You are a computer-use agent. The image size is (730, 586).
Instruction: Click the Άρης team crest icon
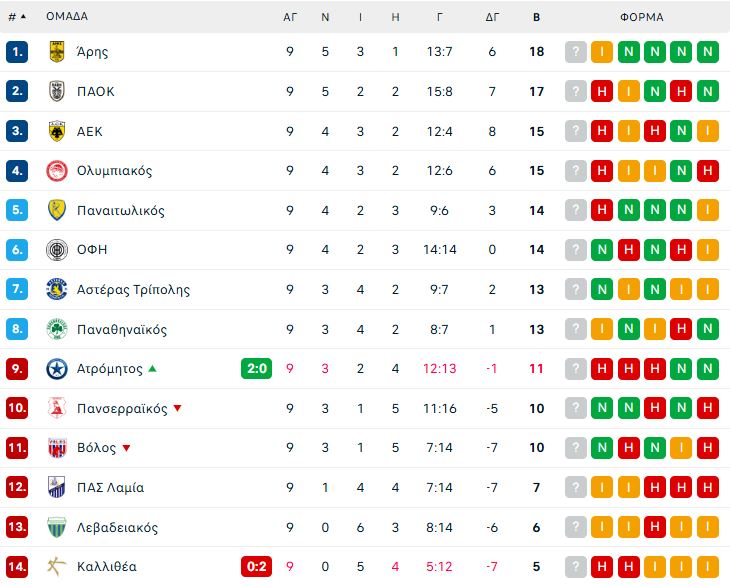coord(57,52)
